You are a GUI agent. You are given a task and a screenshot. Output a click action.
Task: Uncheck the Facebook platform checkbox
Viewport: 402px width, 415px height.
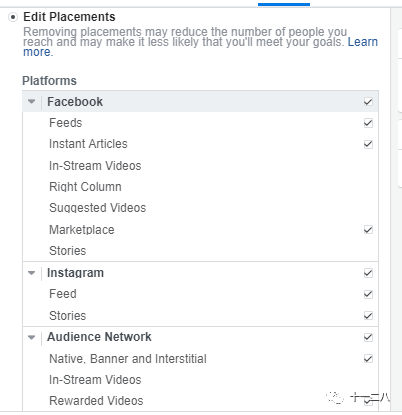coord(368,102)
